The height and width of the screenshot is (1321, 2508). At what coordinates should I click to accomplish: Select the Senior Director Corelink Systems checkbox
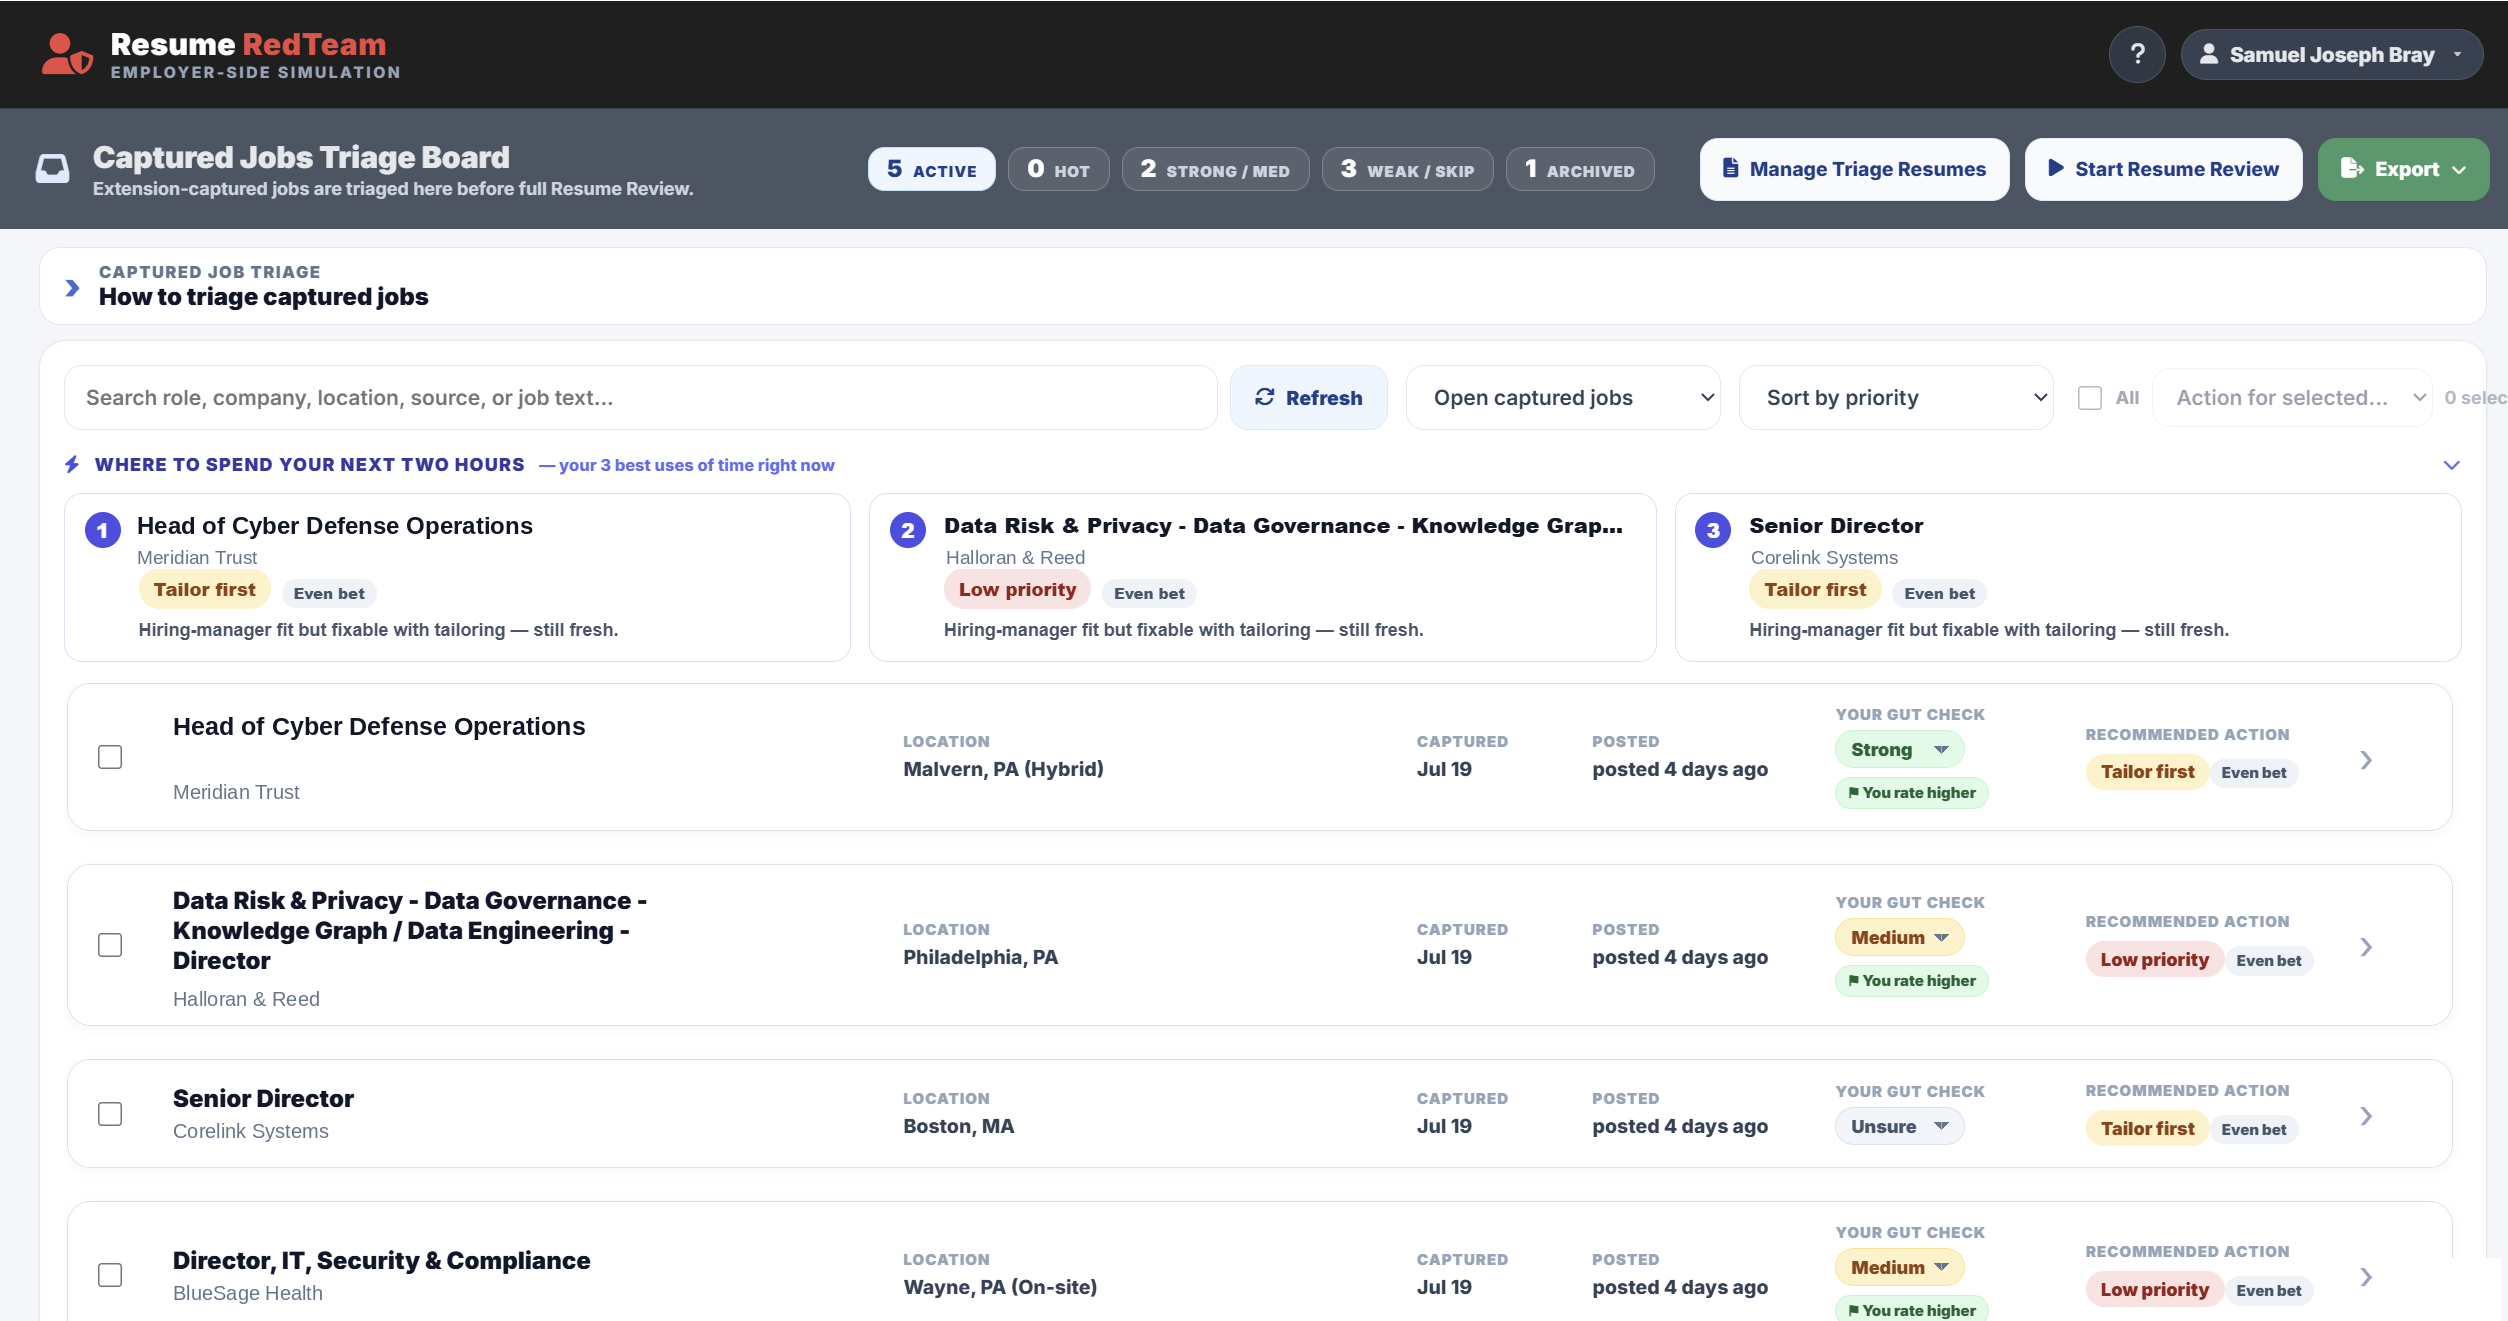click(x=110, y=1114)
